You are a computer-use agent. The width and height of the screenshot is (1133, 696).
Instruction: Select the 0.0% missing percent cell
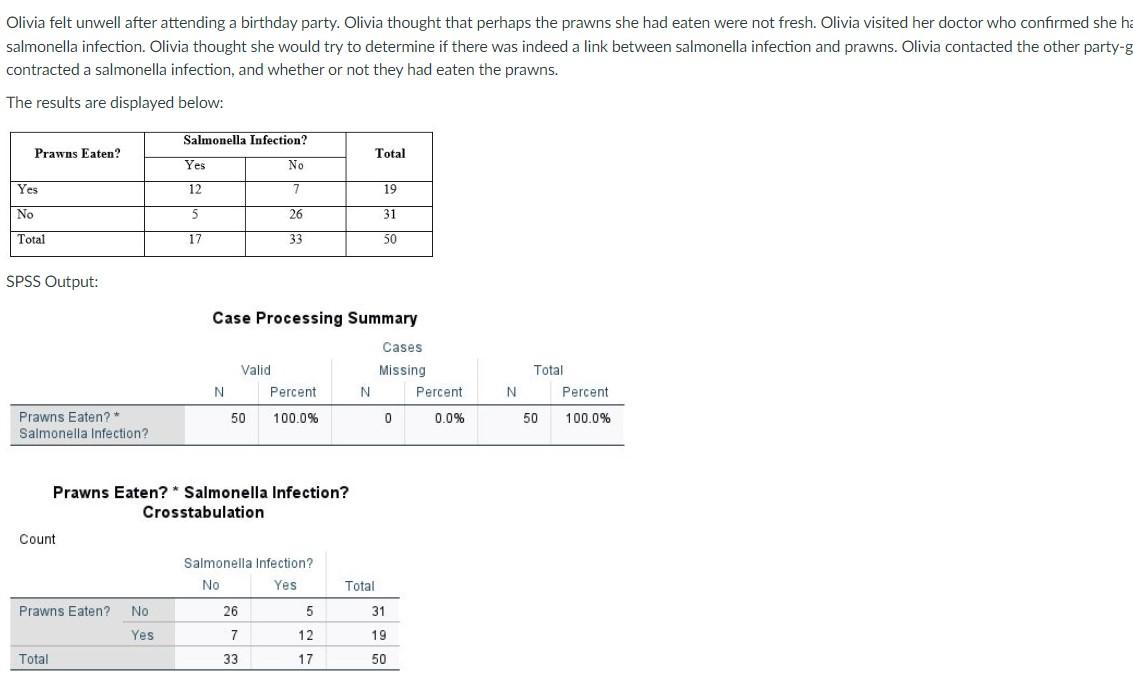point(449,418)
